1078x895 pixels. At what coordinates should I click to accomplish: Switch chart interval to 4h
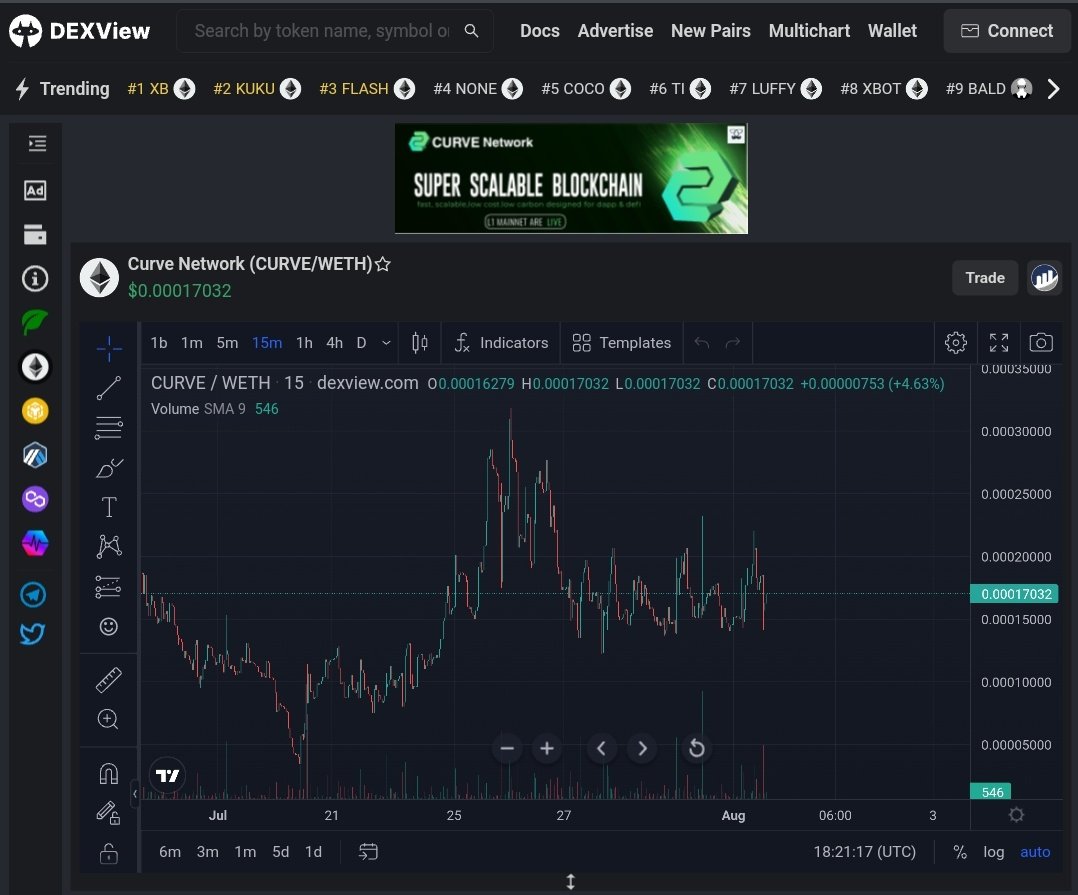(x=334, y=342)
